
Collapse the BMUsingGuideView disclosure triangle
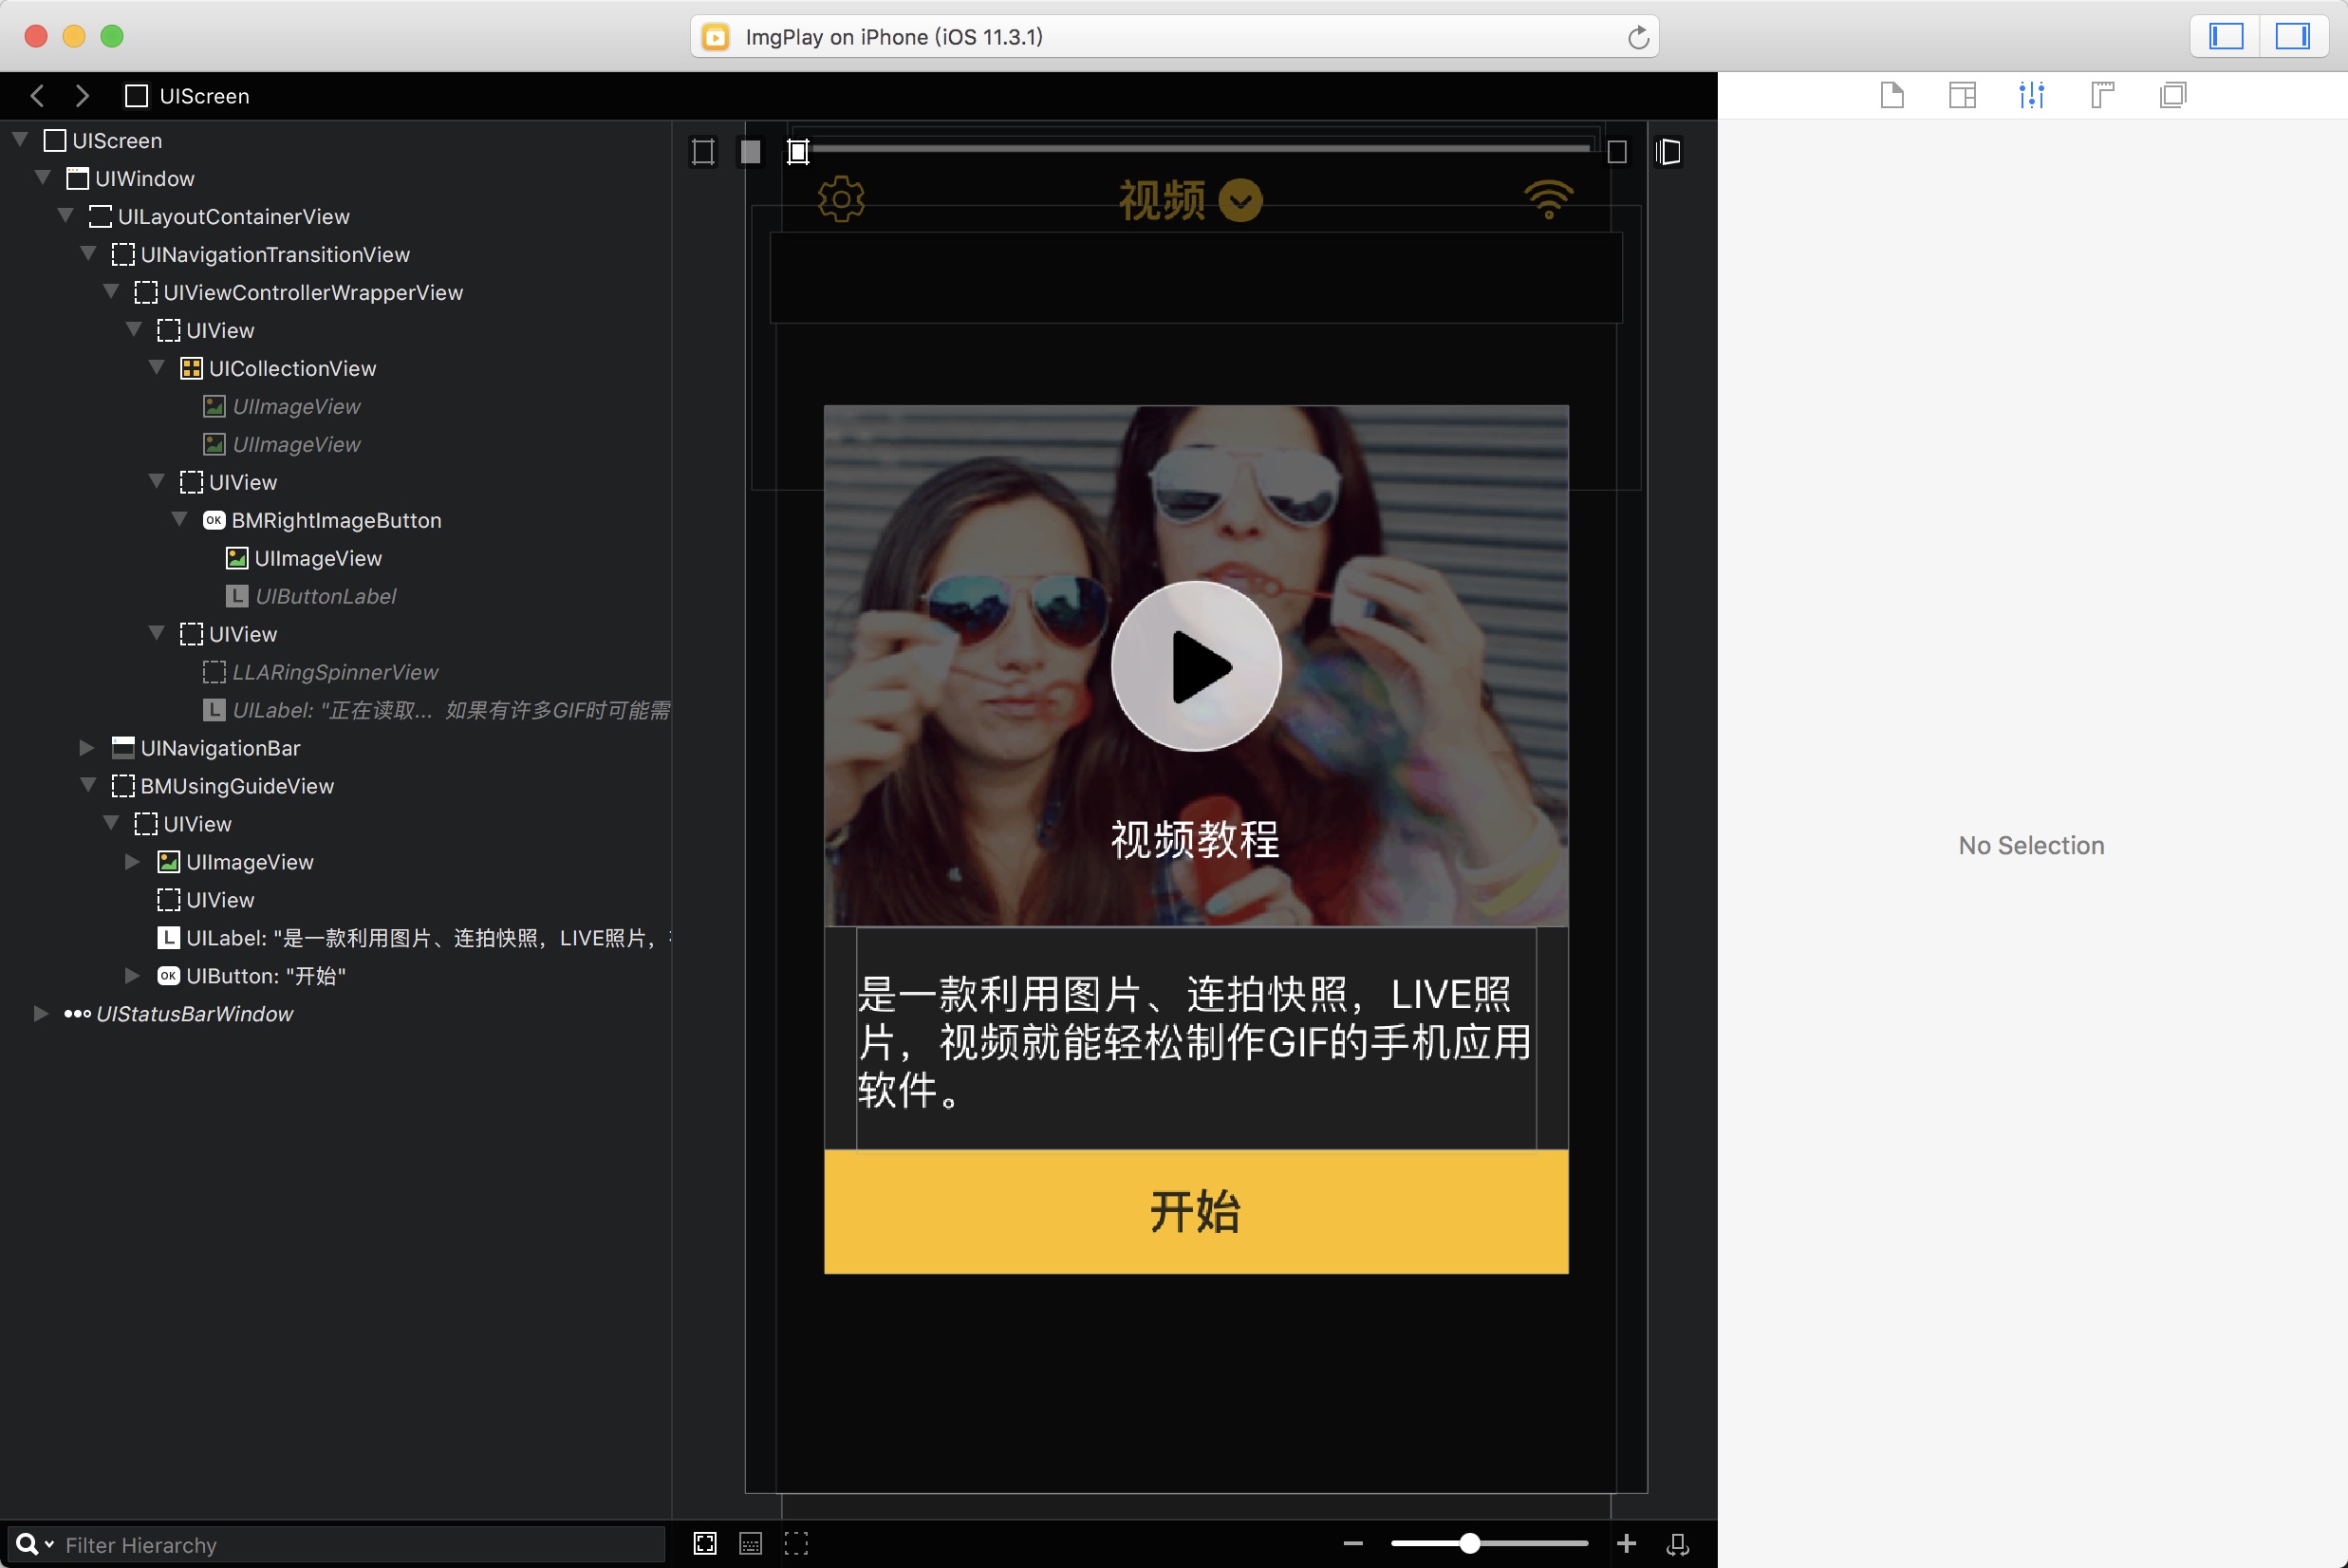[87, 786]
